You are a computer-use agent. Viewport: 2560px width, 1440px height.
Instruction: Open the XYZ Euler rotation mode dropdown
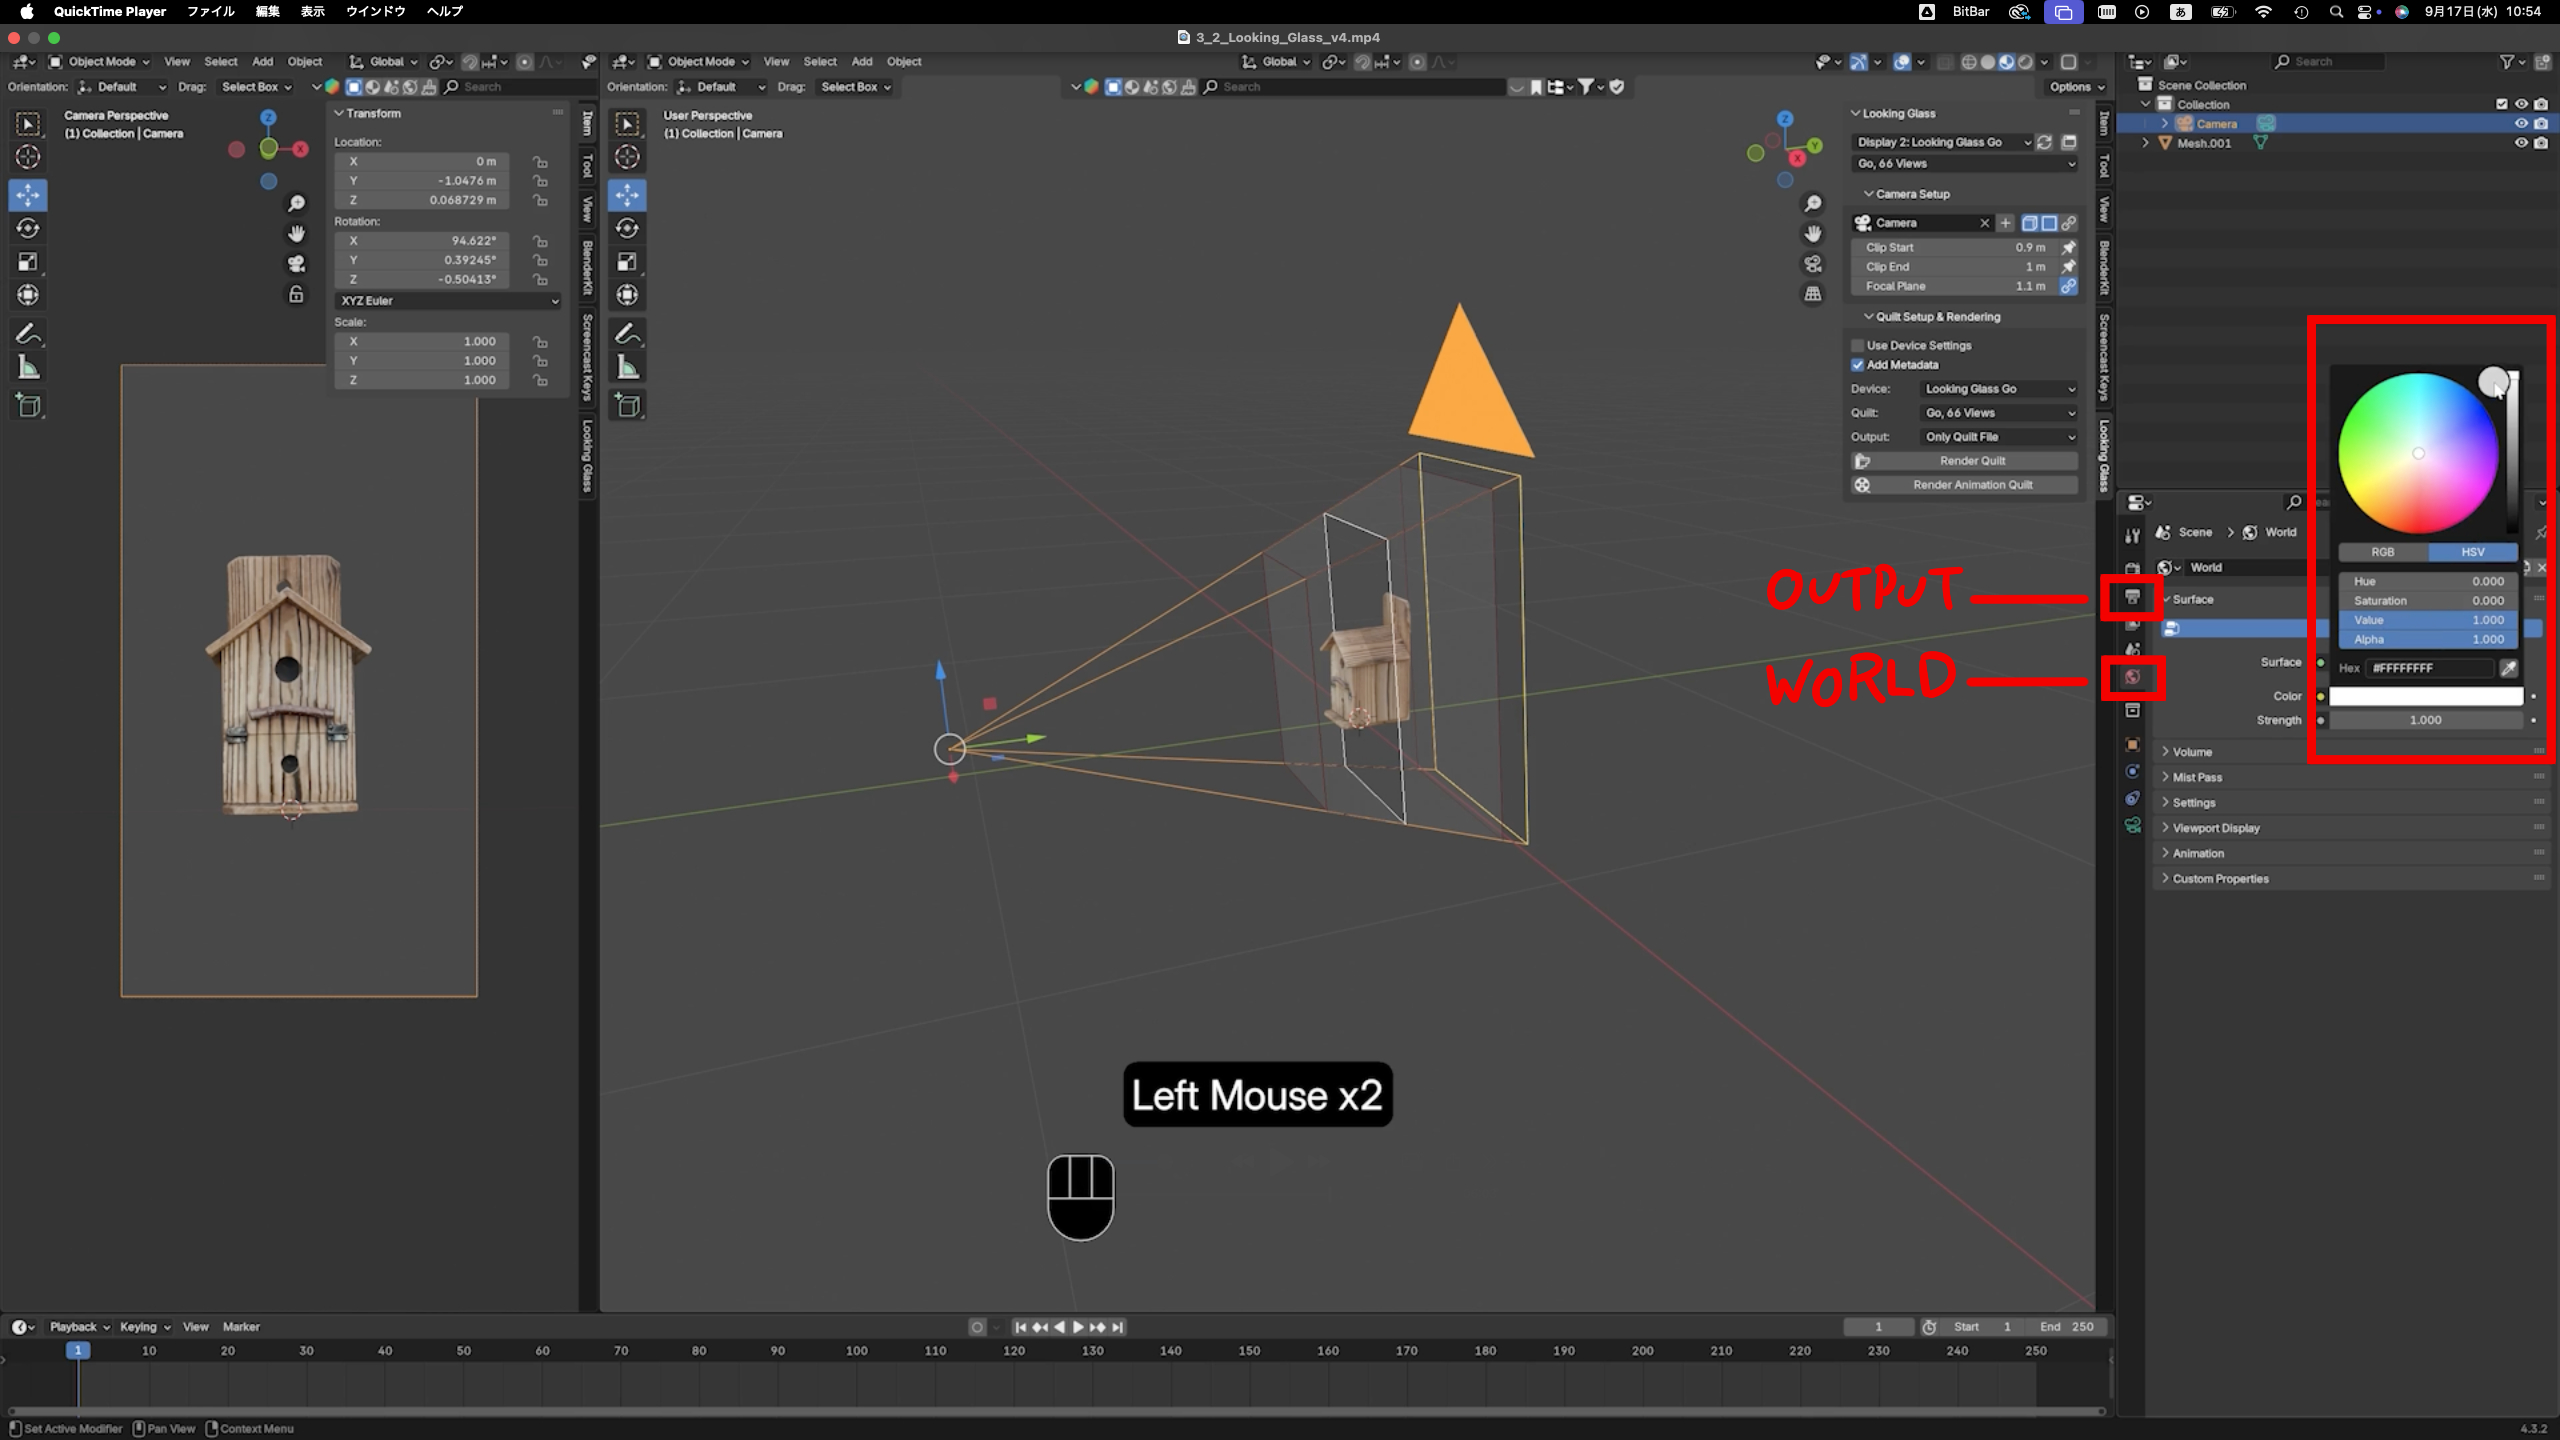(448, 301)
